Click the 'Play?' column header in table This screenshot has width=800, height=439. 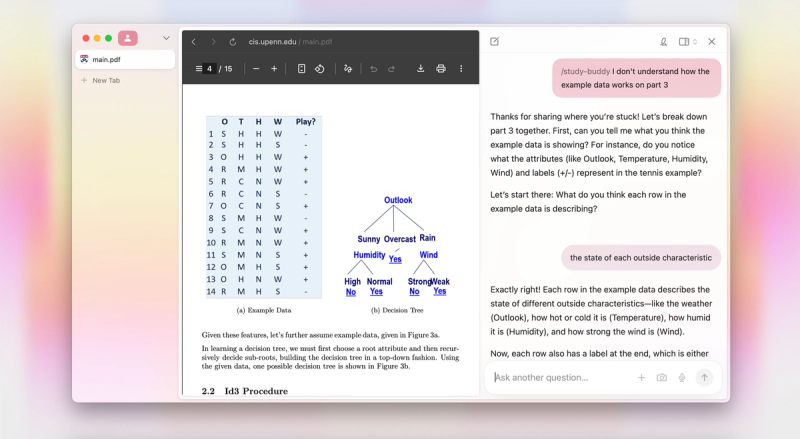point(306,121)
